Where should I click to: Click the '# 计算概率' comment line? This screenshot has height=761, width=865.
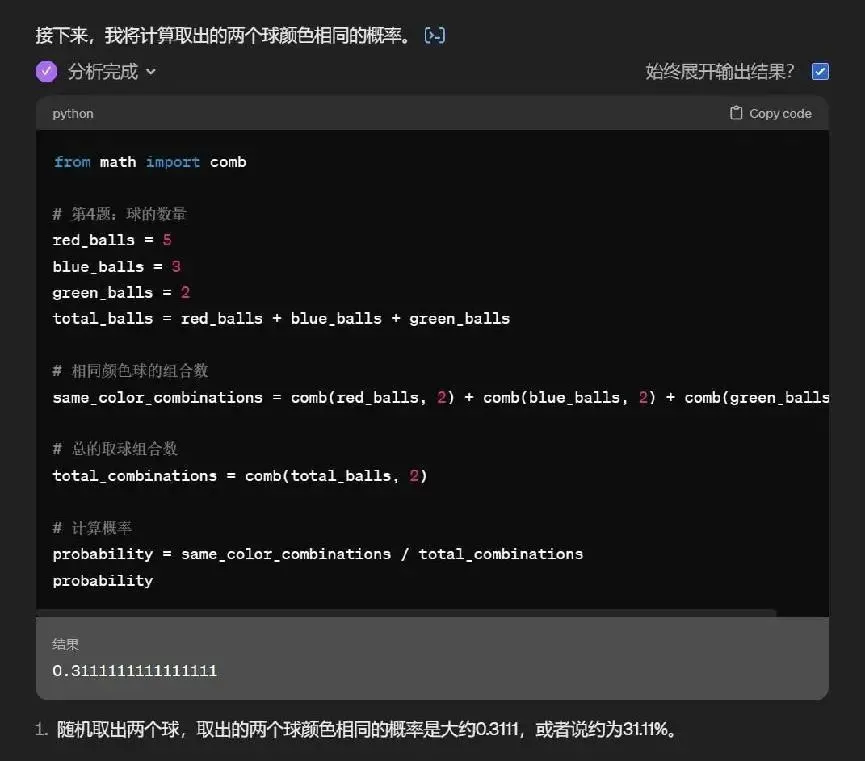(x=92, y=528)
